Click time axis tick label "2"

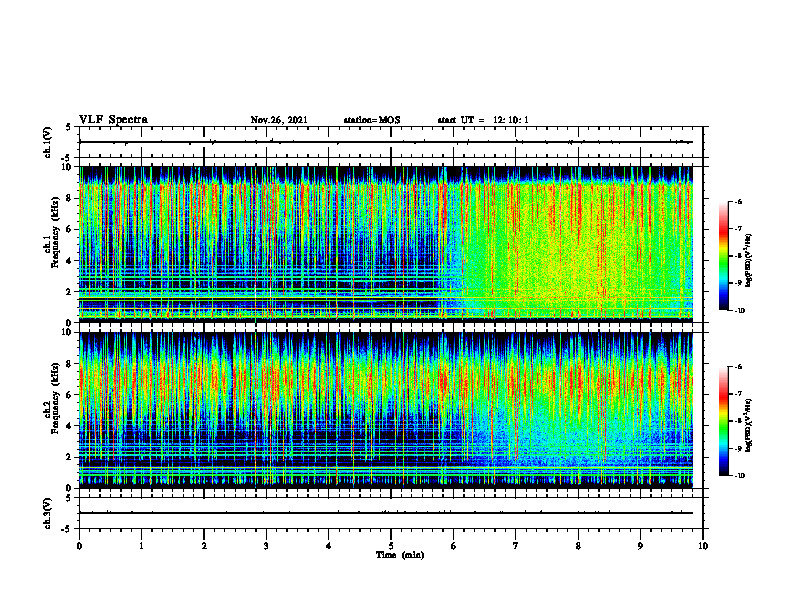tap(204, 546)
